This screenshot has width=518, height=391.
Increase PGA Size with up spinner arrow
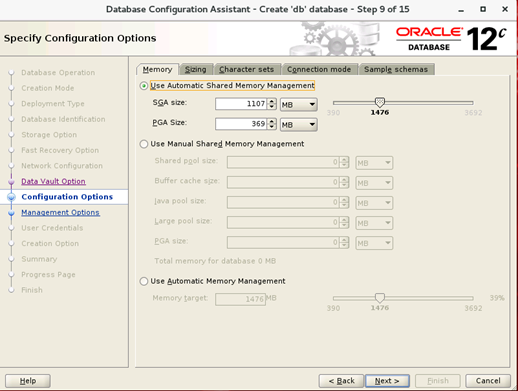(272, 121)
